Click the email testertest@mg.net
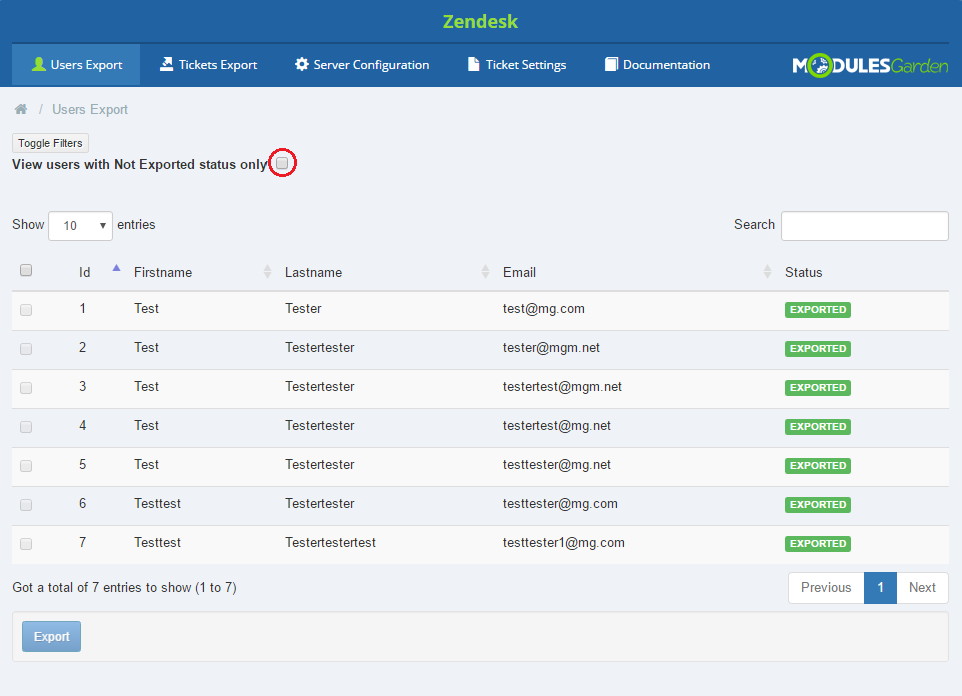Screen dimensions: 962x696 556,425
